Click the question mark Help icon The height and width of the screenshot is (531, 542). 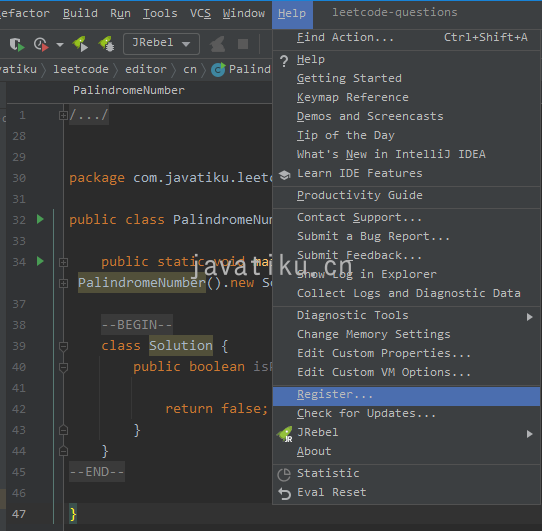pyautogui.click(x=284, y=61)
